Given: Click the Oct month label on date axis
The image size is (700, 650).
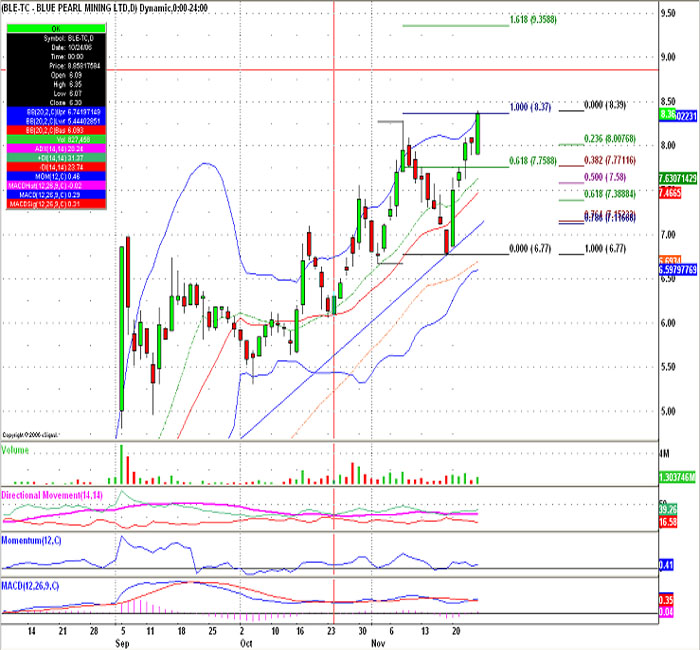Looking at the screenshot, I should (x=246, y=643).
